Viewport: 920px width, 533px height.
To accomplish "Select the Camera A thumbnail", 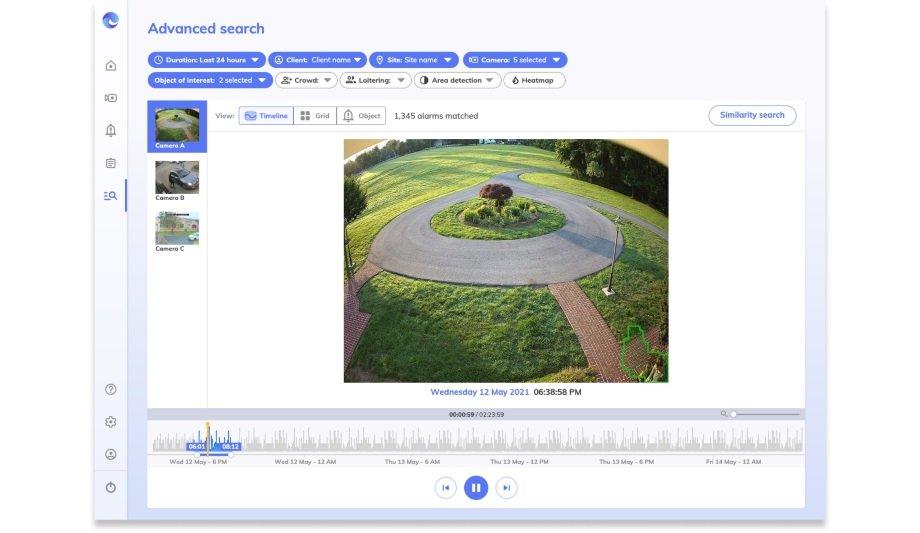I will [177, 127].
